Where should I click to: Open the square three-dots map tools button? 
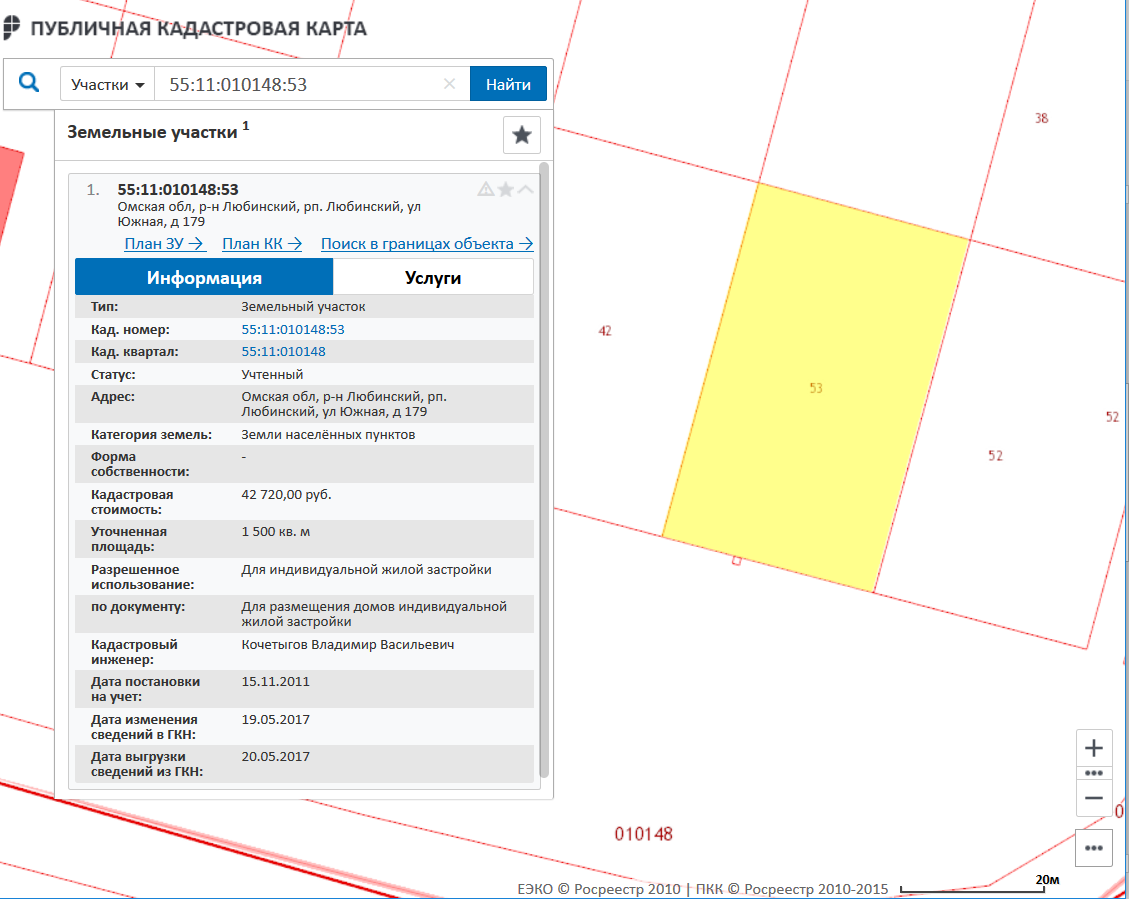click(1093, 848)
